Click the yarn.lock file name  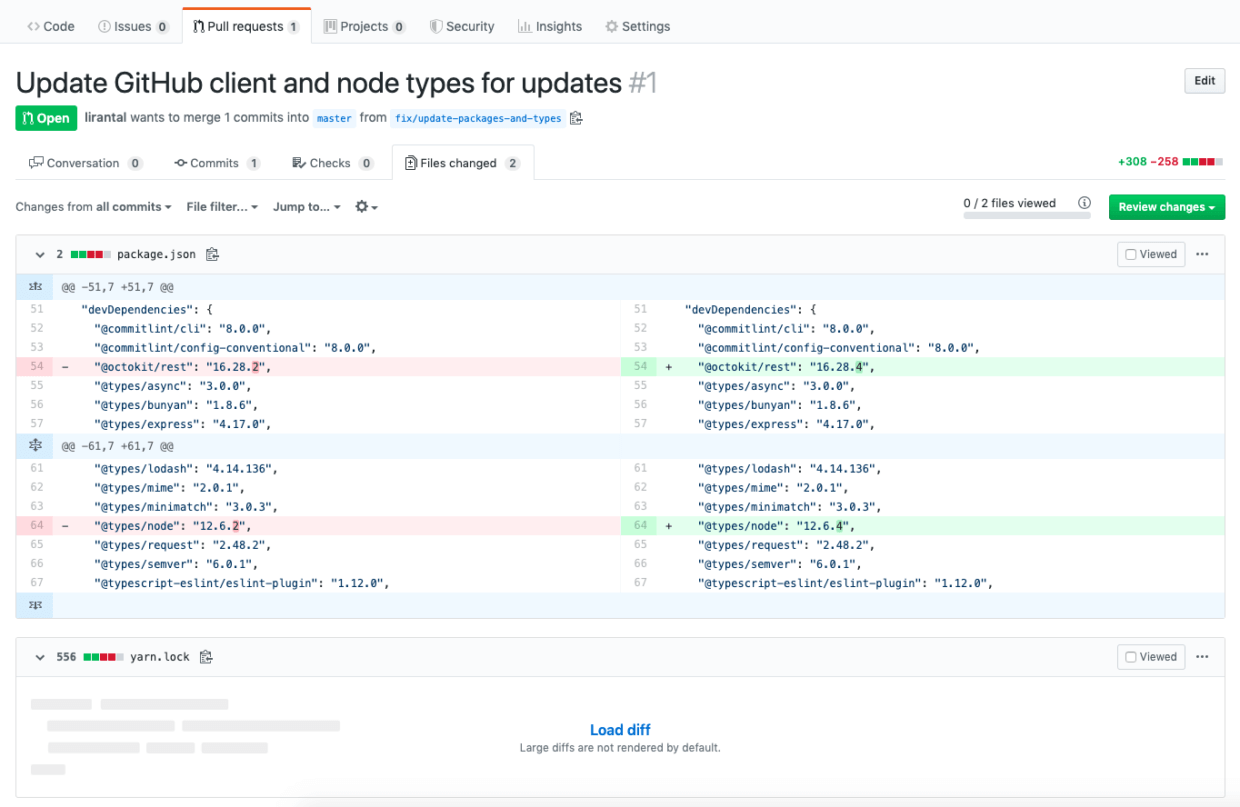point(160,657)
